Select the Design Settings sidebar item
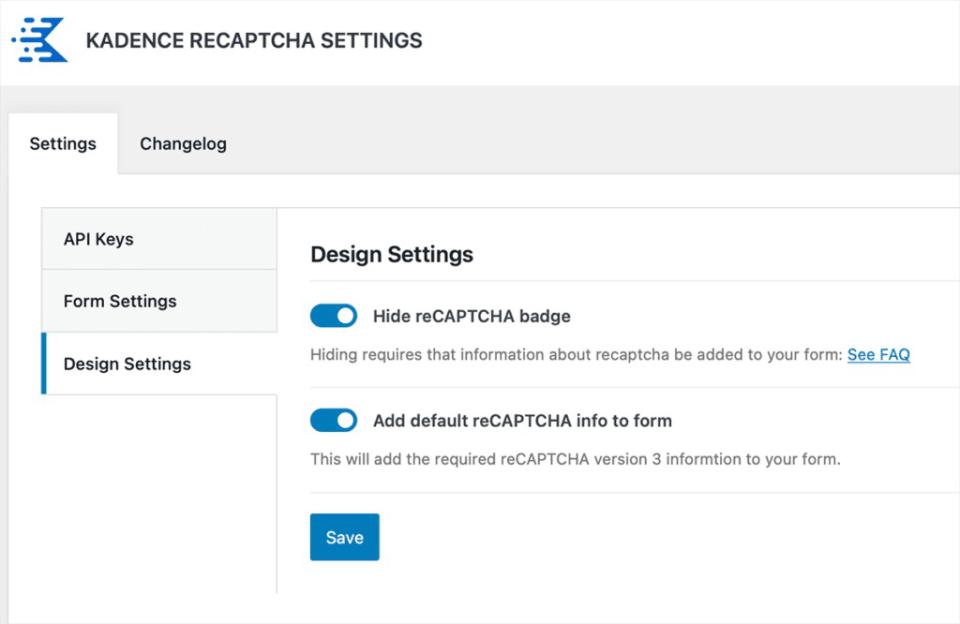 coord(127,364)
